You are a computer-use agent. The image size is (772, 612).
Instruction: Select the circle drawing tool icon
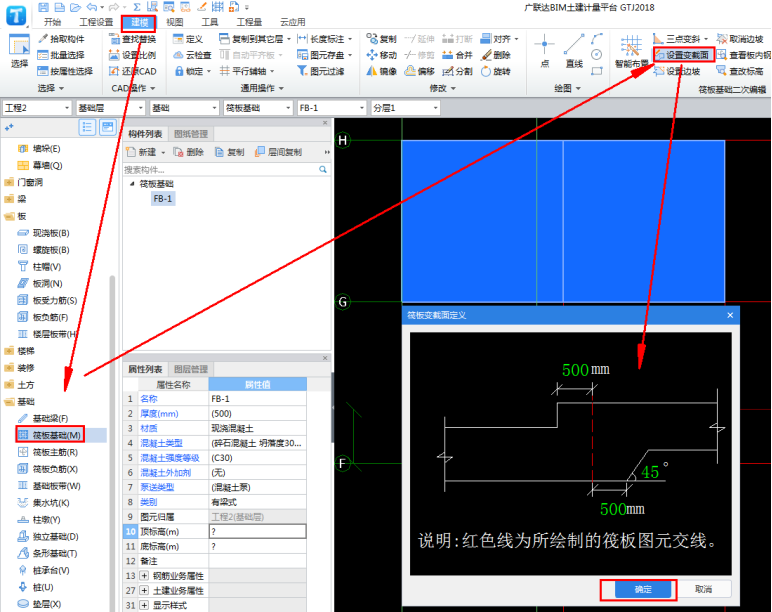pyautogui.click(x=597, y=55)
